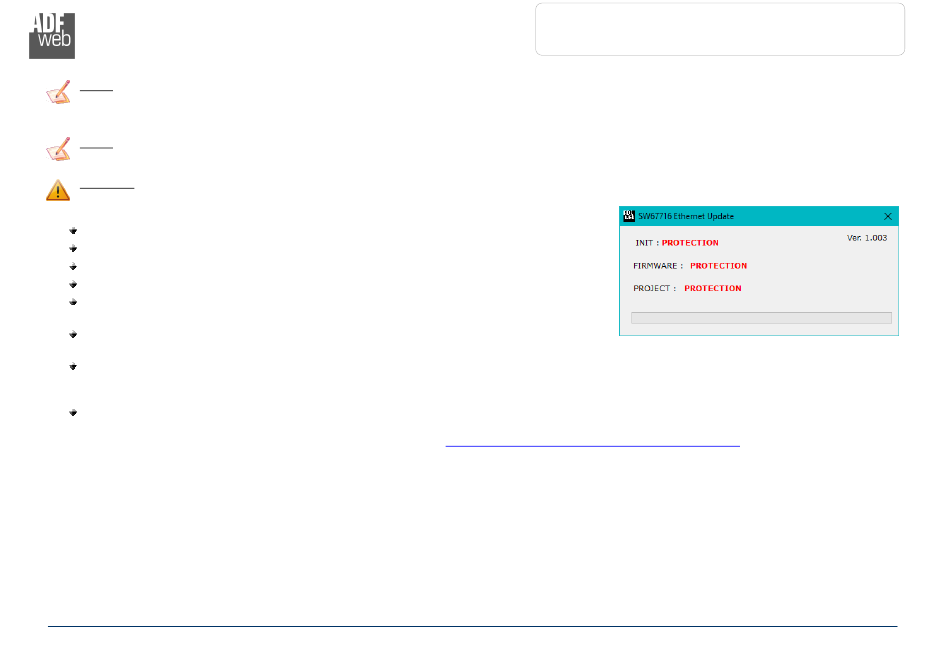Image resolution: width=950 pixels, height=659 pixels.
Task: Click the SW67716 Ethernet Update title bar icon
Action: 629,216
